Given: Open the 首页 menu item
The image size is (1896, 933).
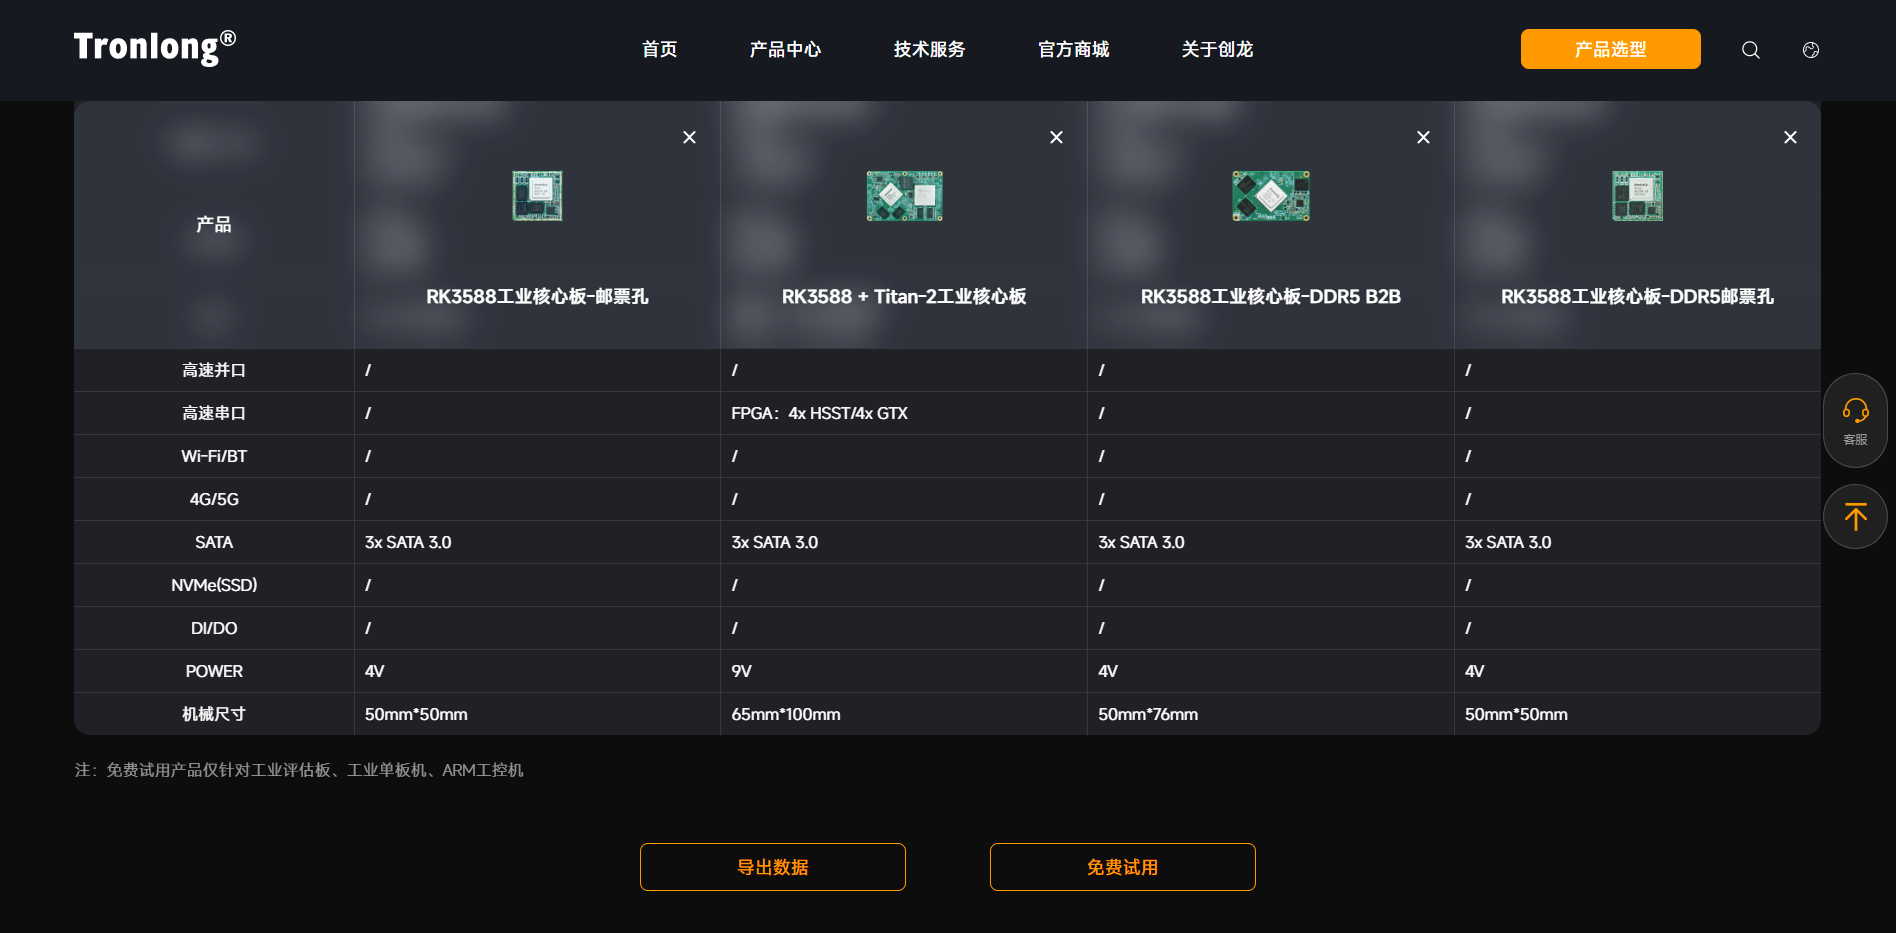Looking at the screenshot, I should click(659, 49).
